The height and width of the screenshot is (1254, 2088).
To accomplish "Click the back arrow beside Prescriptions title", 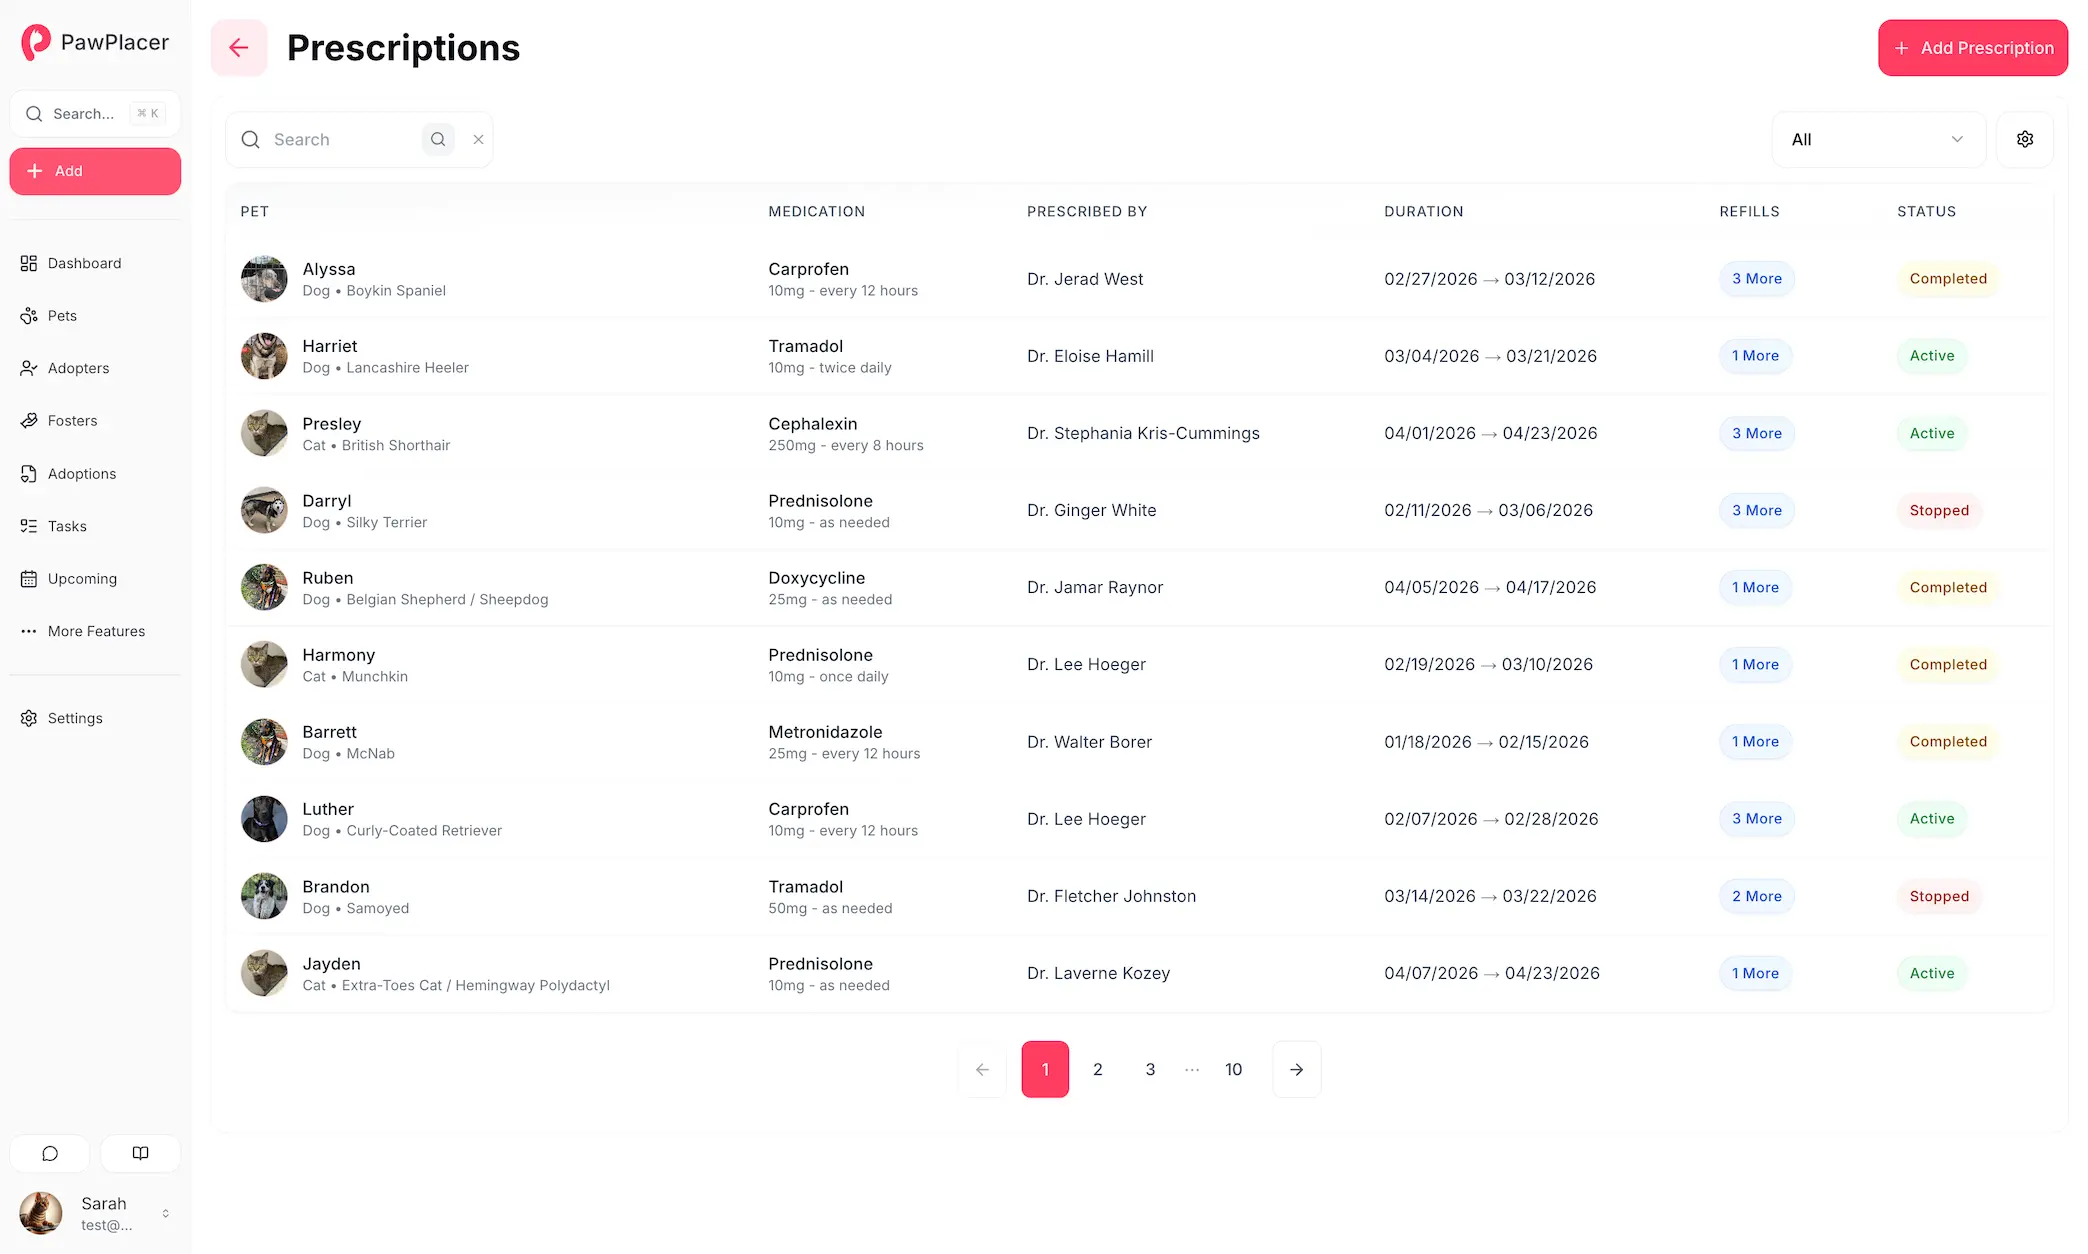I will click(x=239, y=48).
